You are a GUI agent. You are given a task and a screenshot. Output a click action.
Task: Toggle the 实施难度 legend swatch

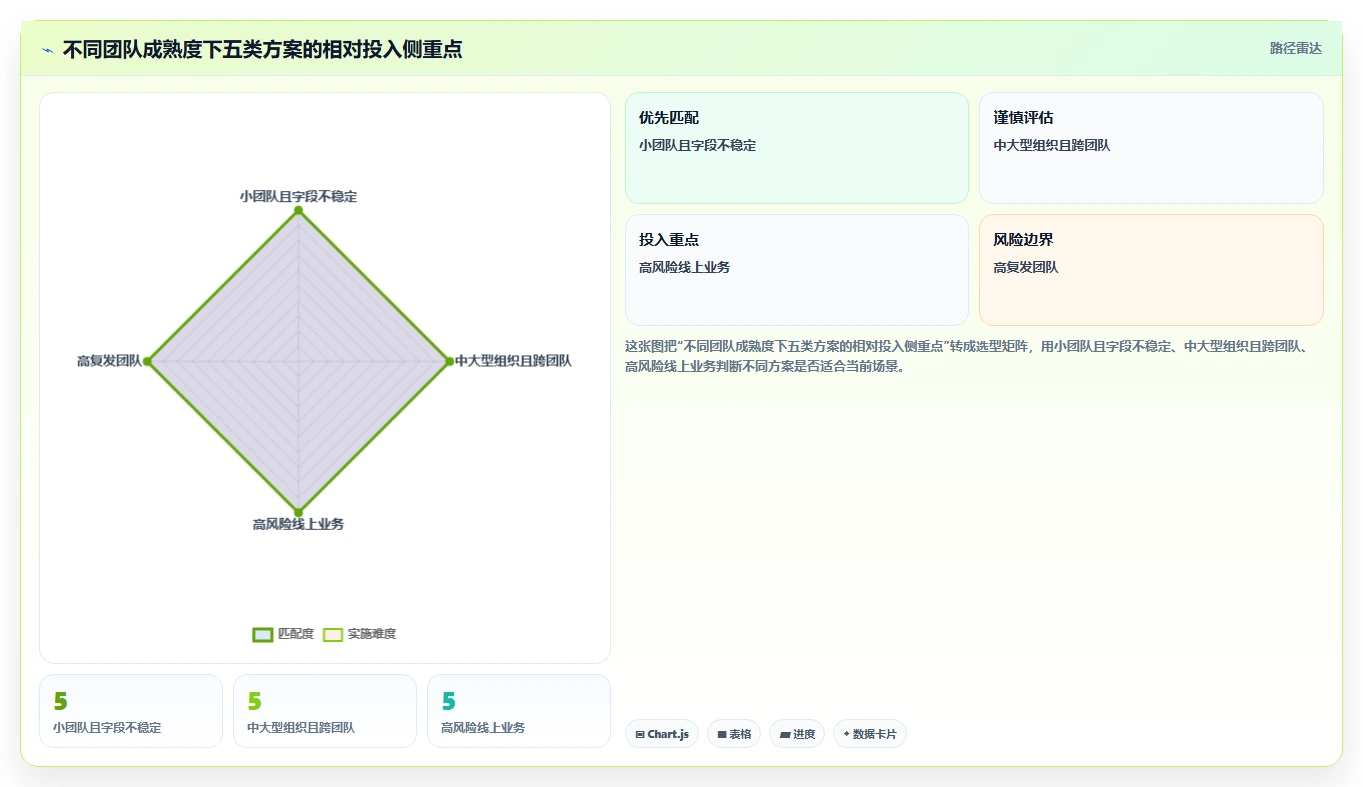click(x=333, y=634)
